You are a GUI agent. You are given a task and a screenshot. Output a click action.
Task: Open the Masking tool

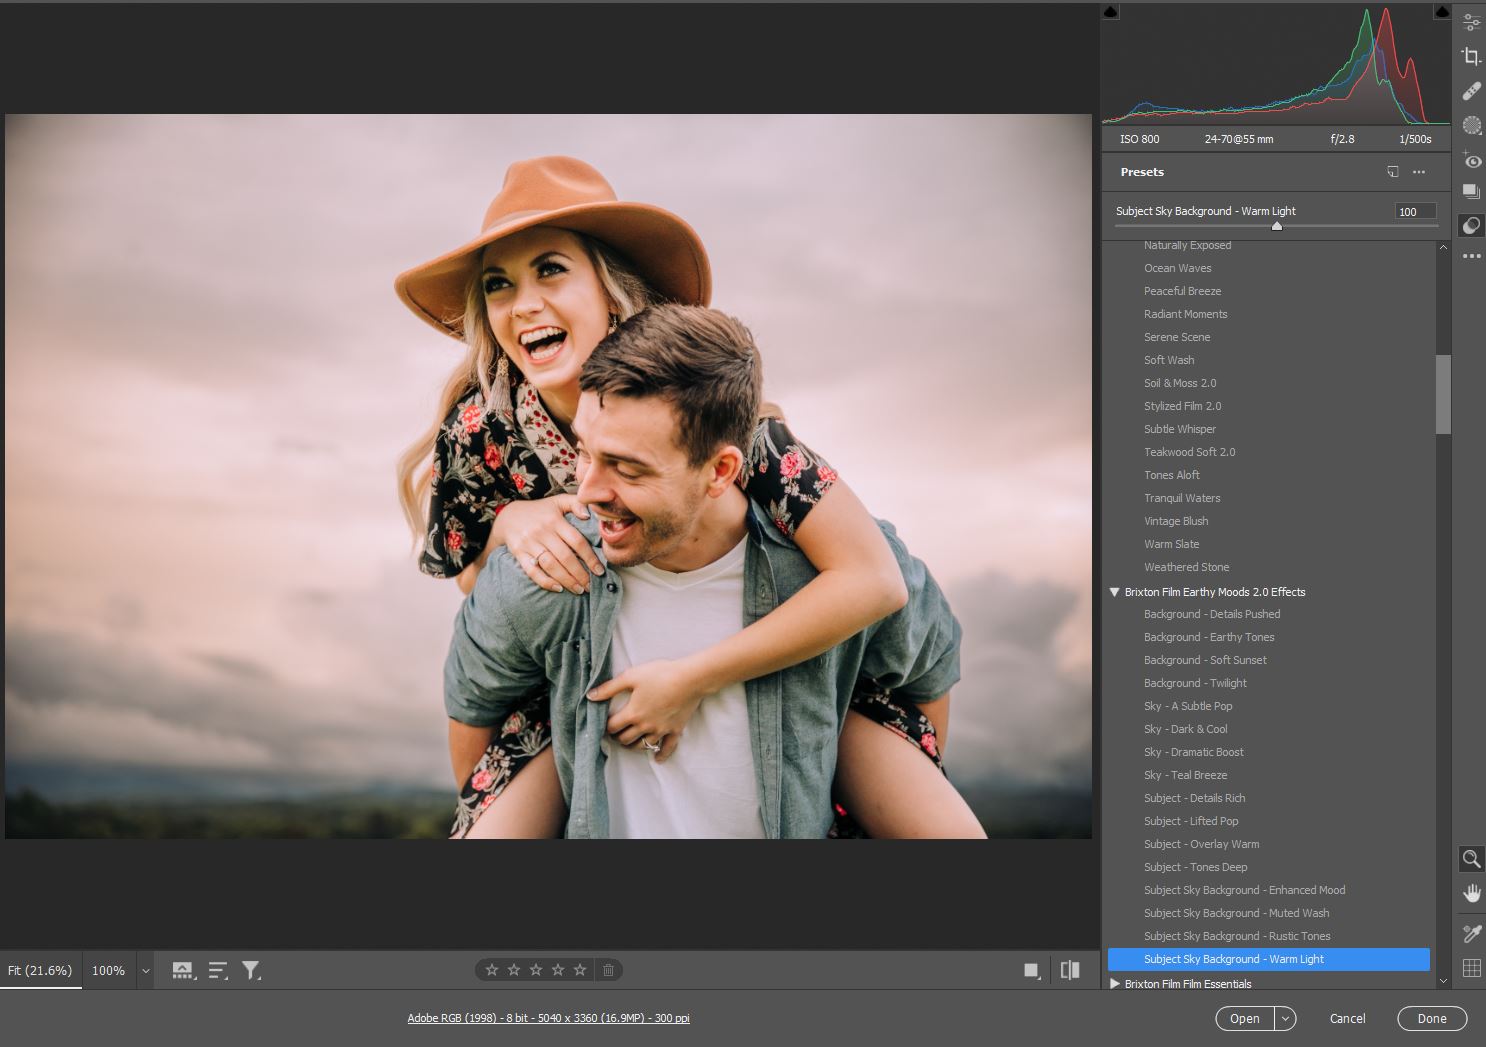click(x=1471, y=125)
